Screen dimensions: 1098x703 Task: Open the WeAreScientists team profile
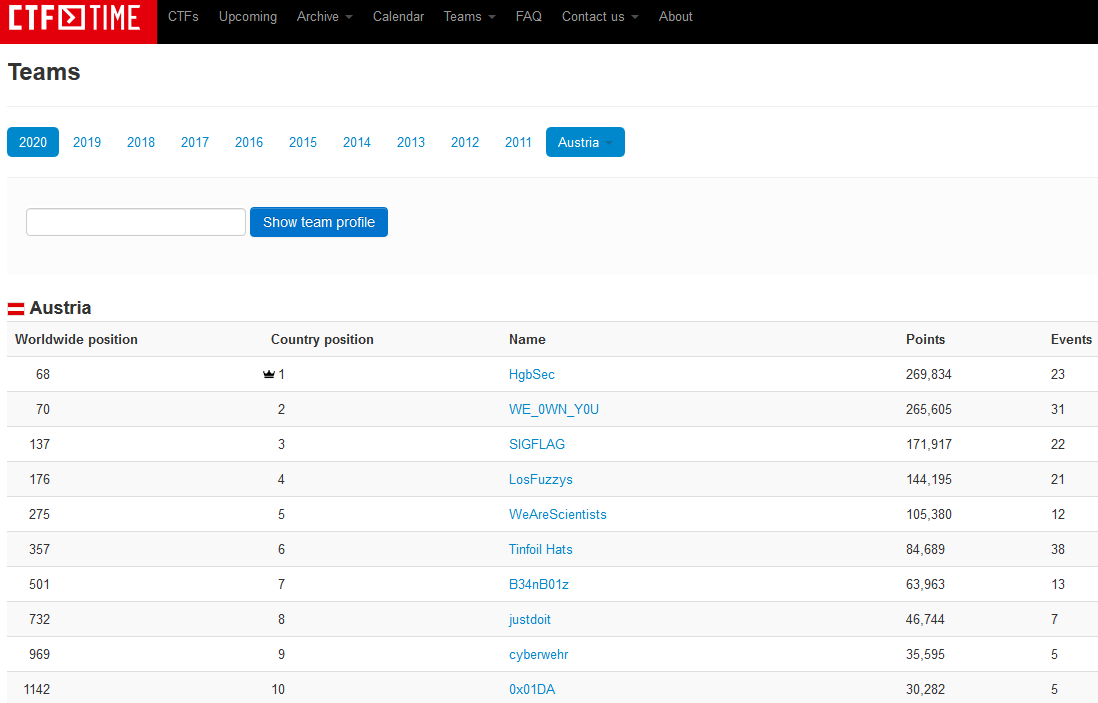coord(557,514)
